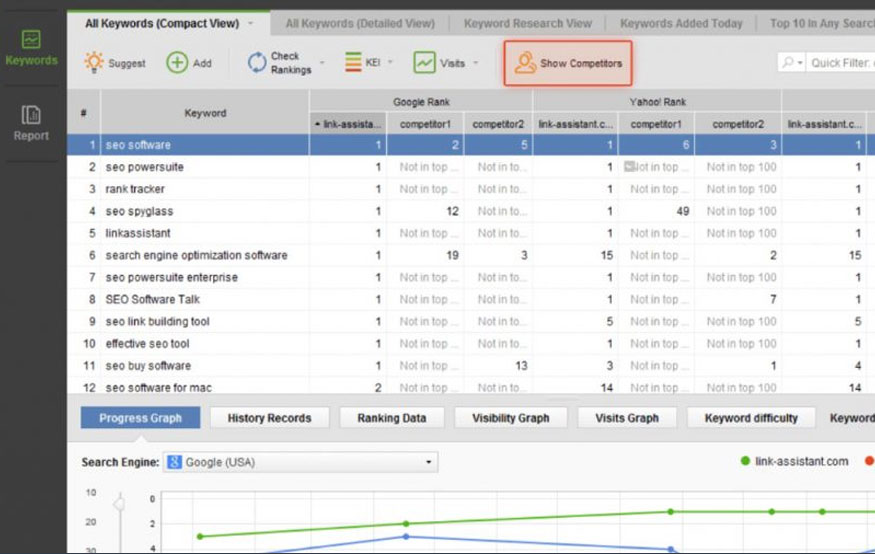Open the Report sidebar section

coord(31,123)
